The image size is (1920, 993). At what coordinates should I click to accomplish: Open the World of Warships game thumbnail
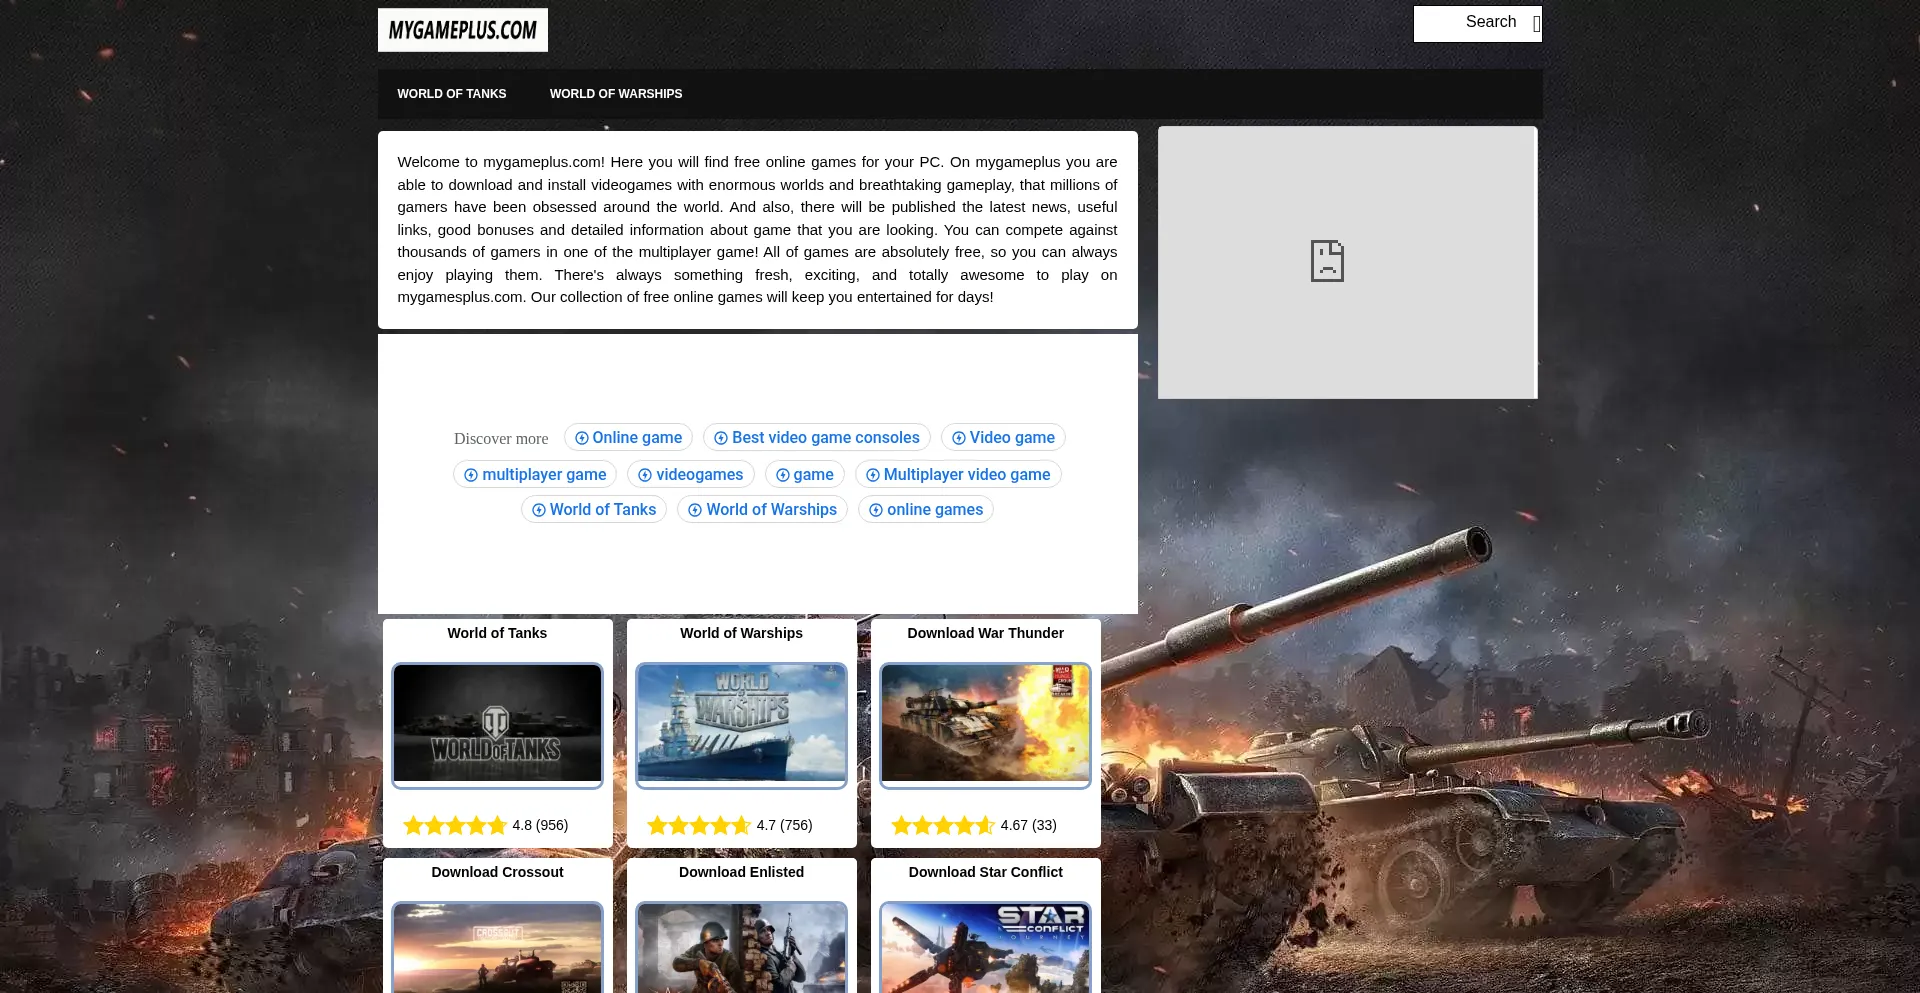tap(741, 724)
